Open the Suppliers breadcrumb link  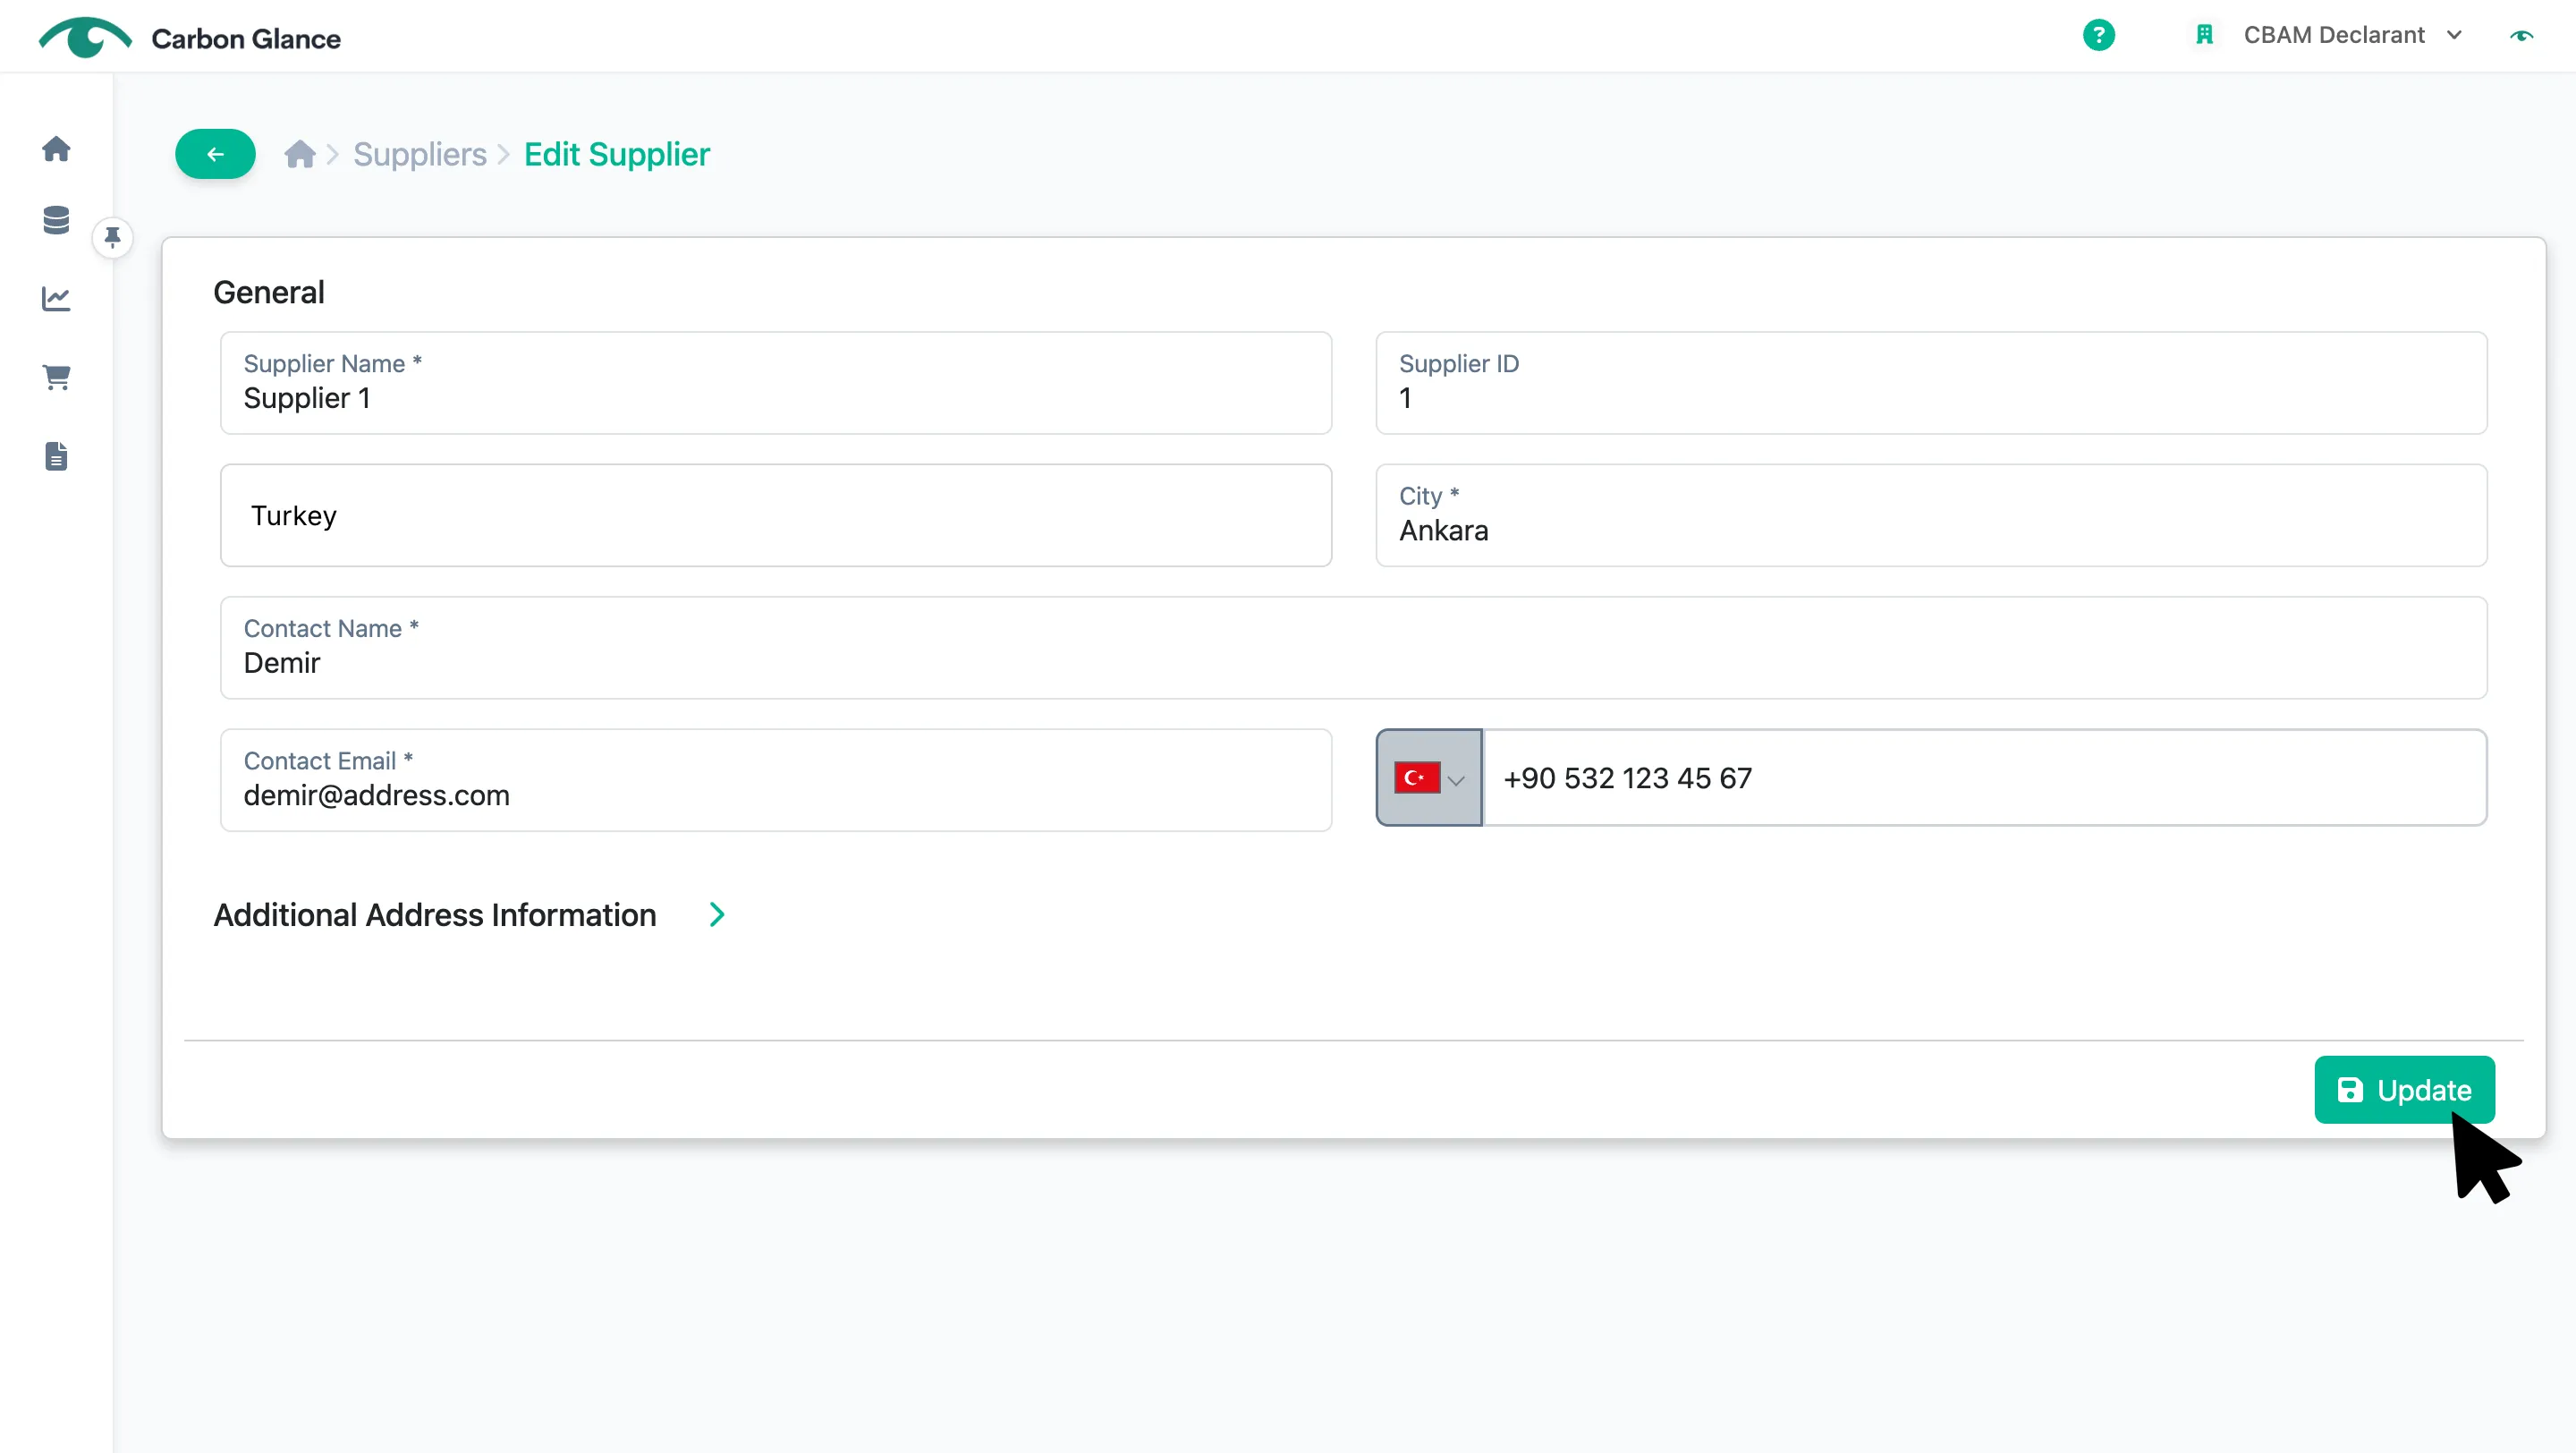420,154
